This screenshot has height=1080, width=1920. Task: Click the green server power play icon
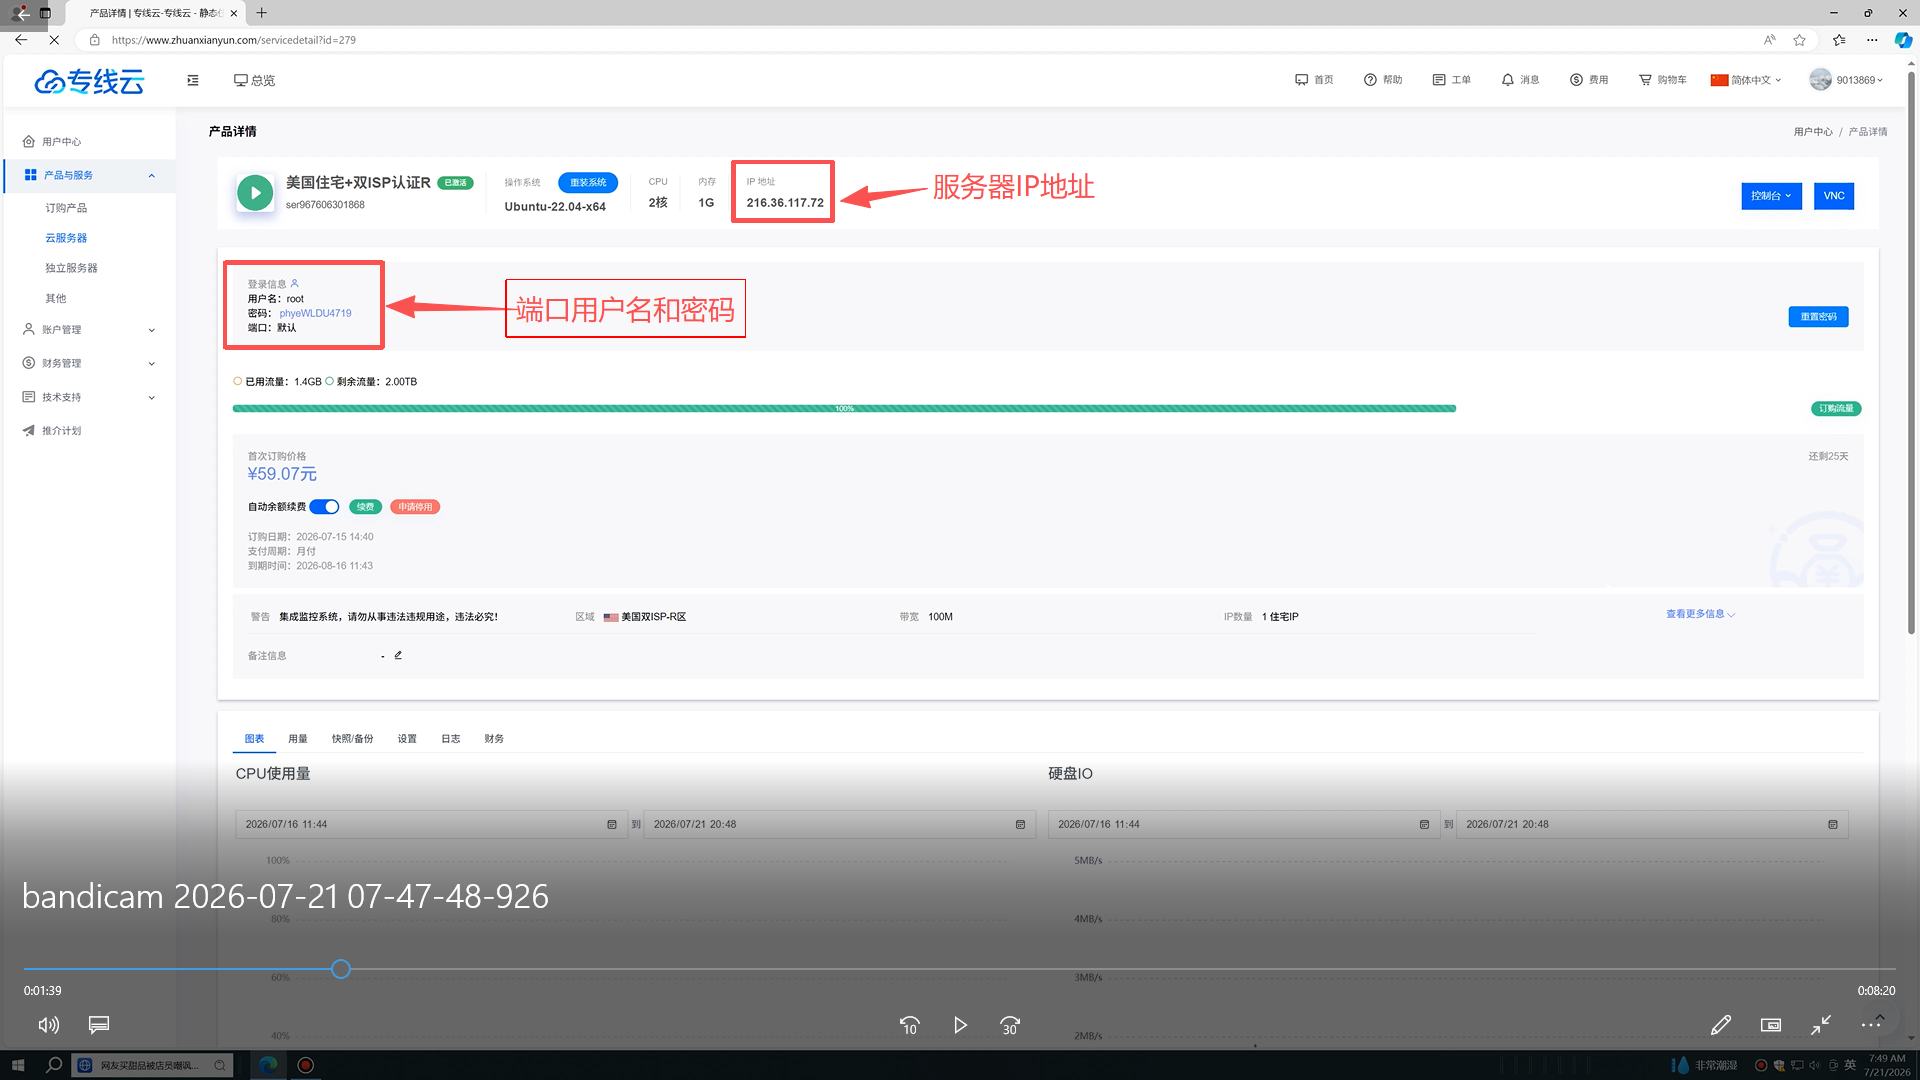255,193
